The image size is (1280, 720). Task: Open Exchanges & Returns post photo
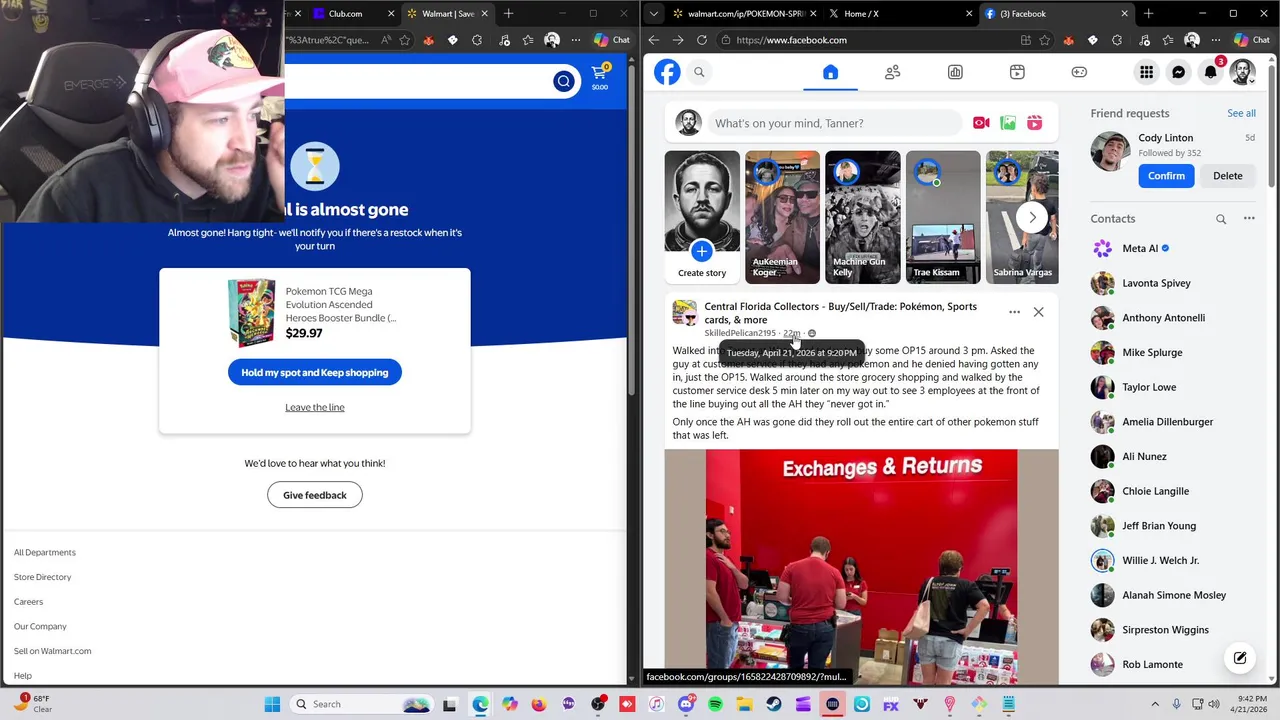tap(861, 567)
